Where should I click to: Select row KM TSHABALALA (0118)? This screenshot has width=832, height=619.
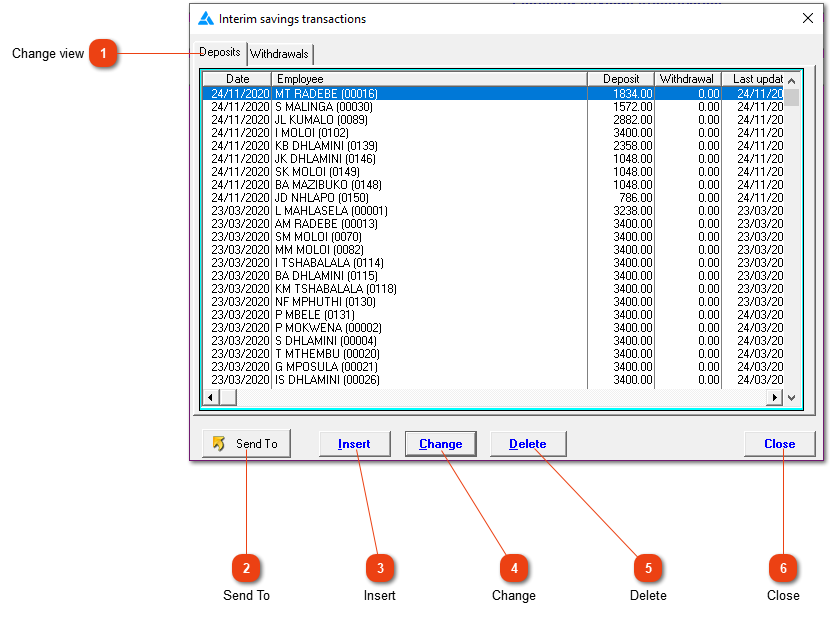pyautogui.click(x=493, y=289)
